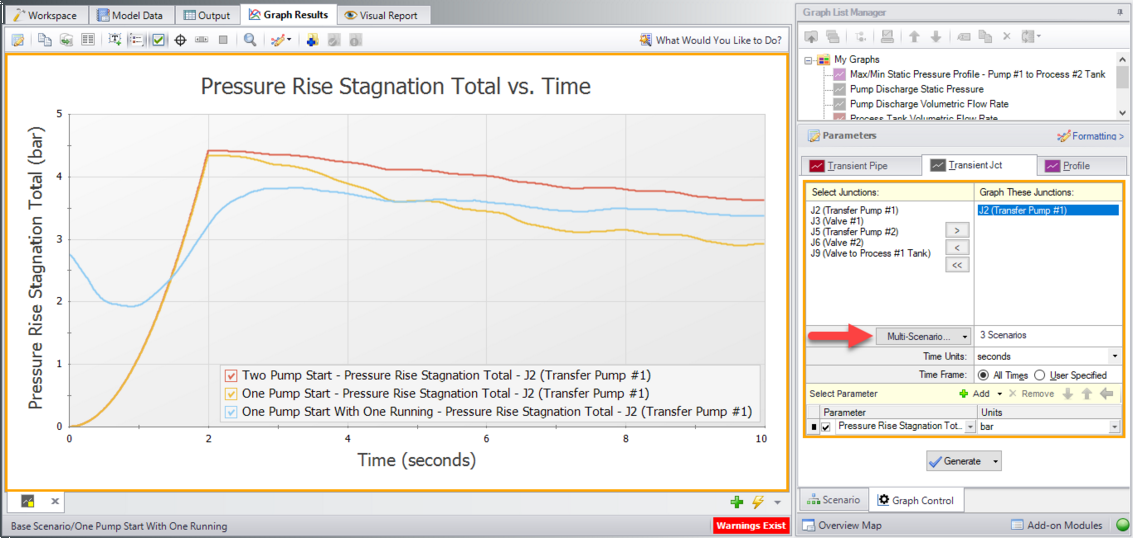The height and width of the screenshot is (538, 1133).
Task: Switch to the Scenario tab
Action: coord(832,500)
